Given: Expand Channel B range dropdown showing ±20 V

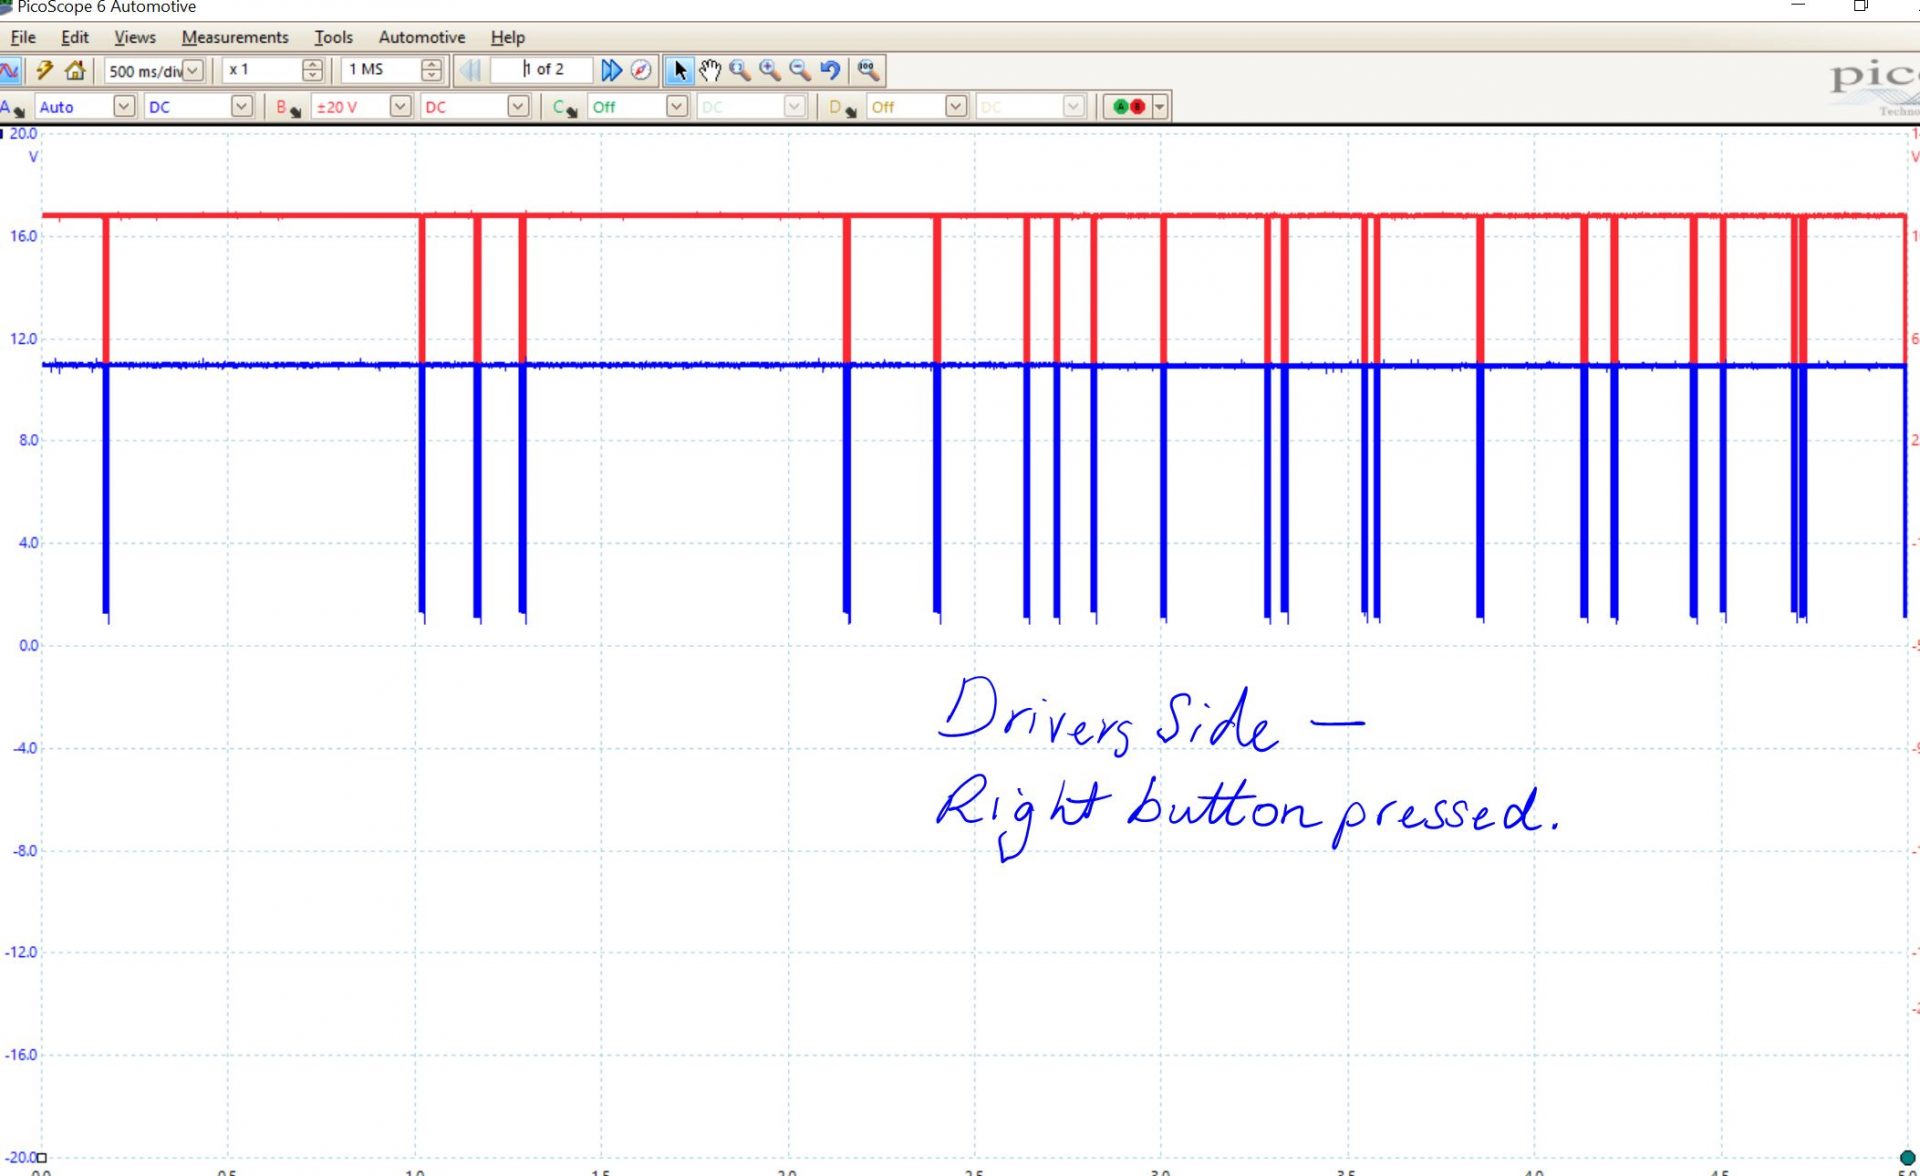Looking at the screenshot, I should coord(401,106).
